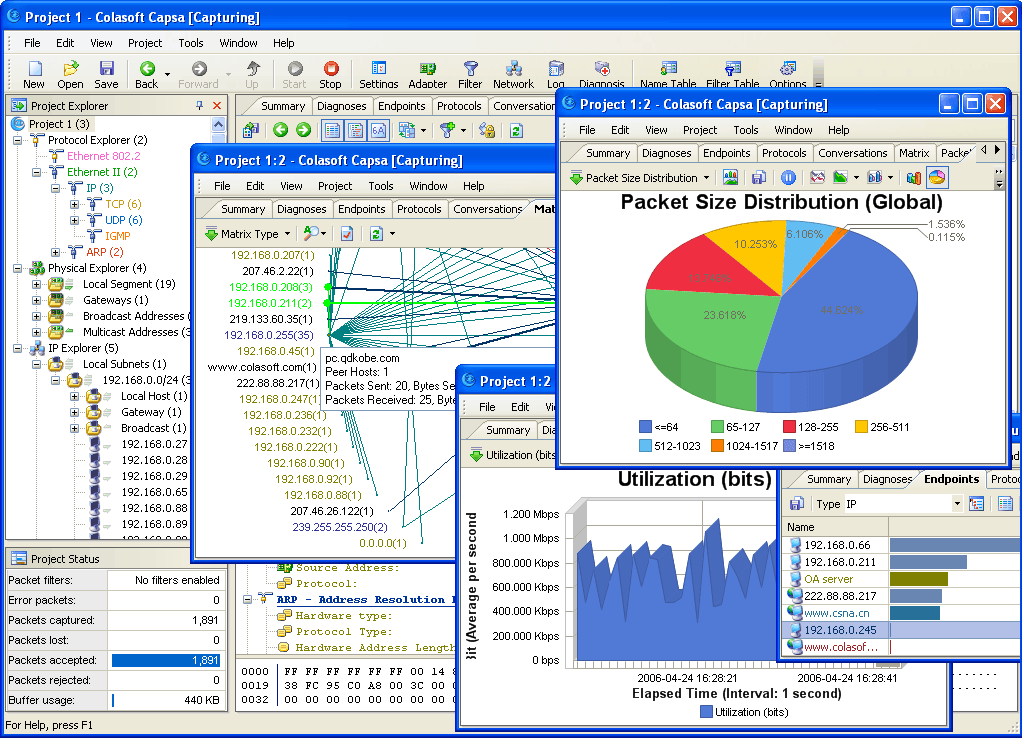Click the Ethernet II (2) tree item
The image size is (1022, 738).
coord(102,172)
